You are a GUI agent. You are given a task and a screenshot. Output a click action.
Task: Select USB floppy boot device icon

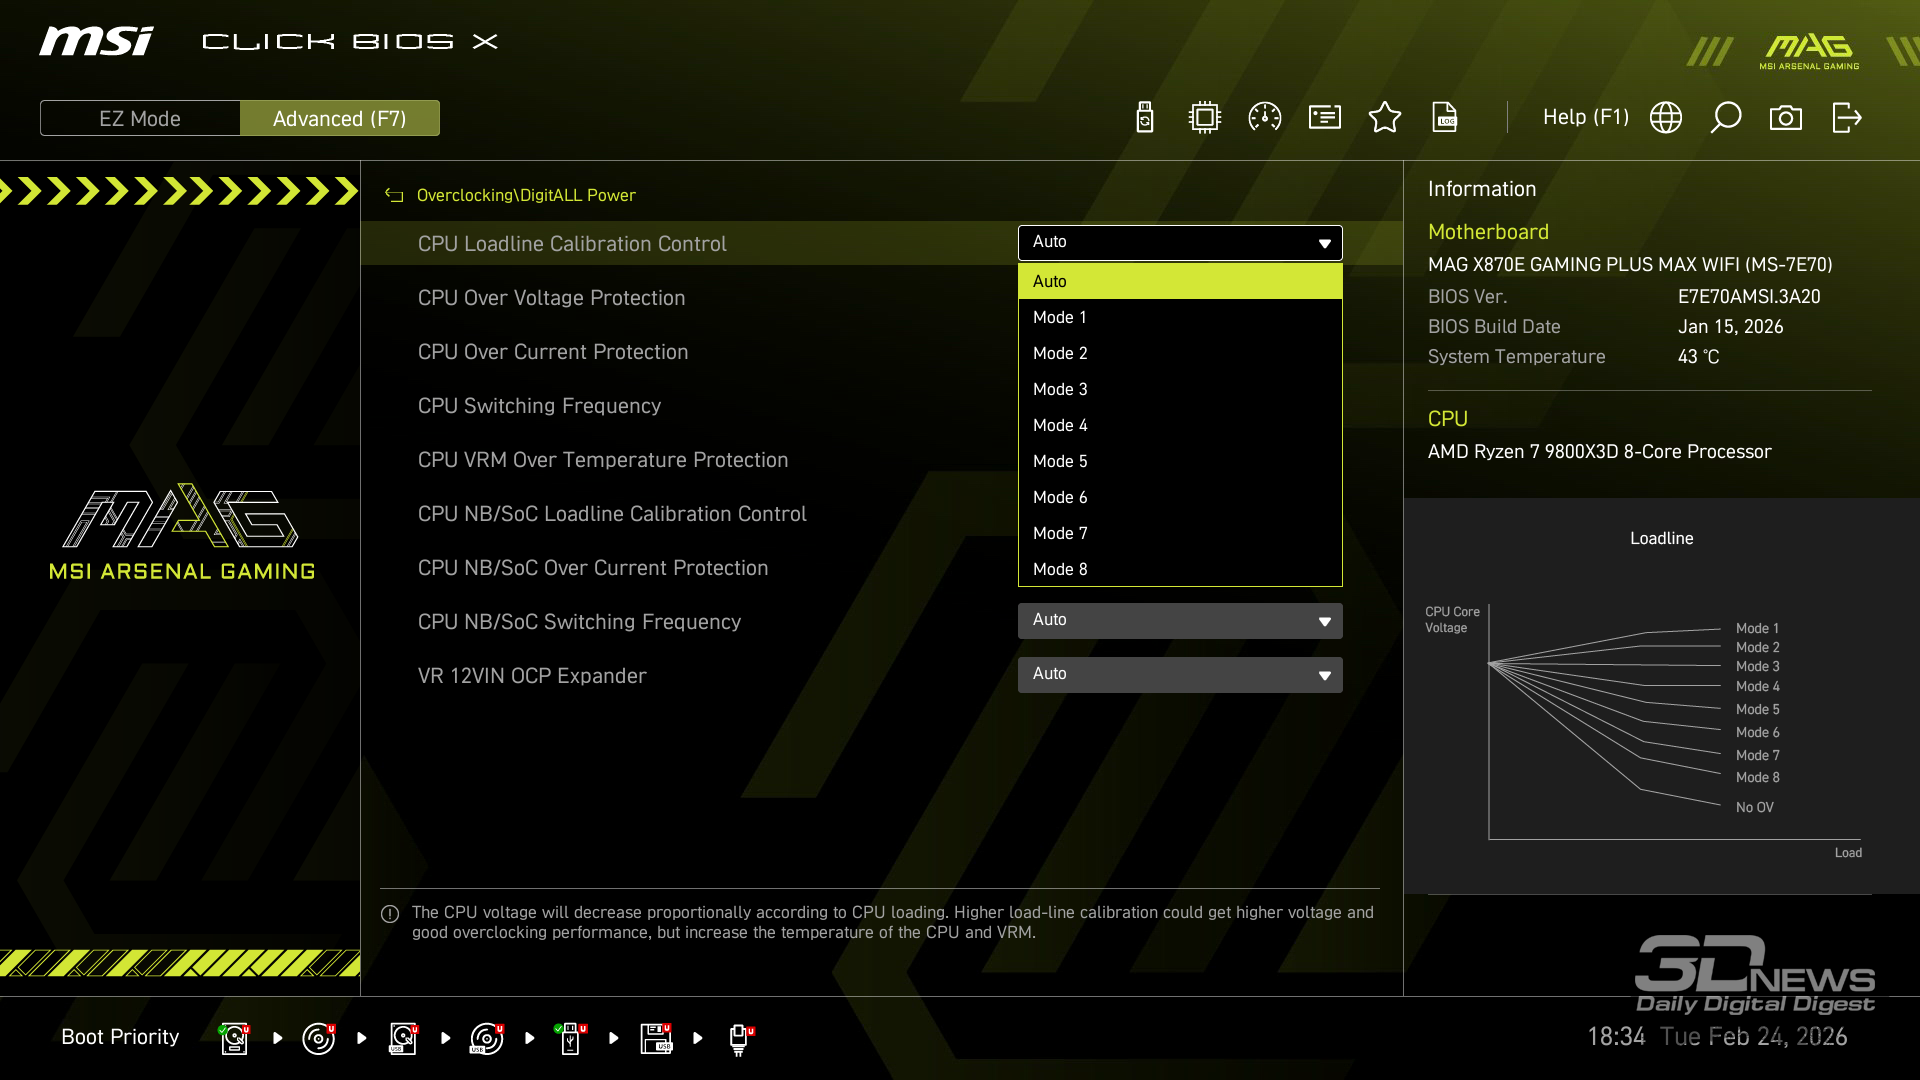point(656,1038)
